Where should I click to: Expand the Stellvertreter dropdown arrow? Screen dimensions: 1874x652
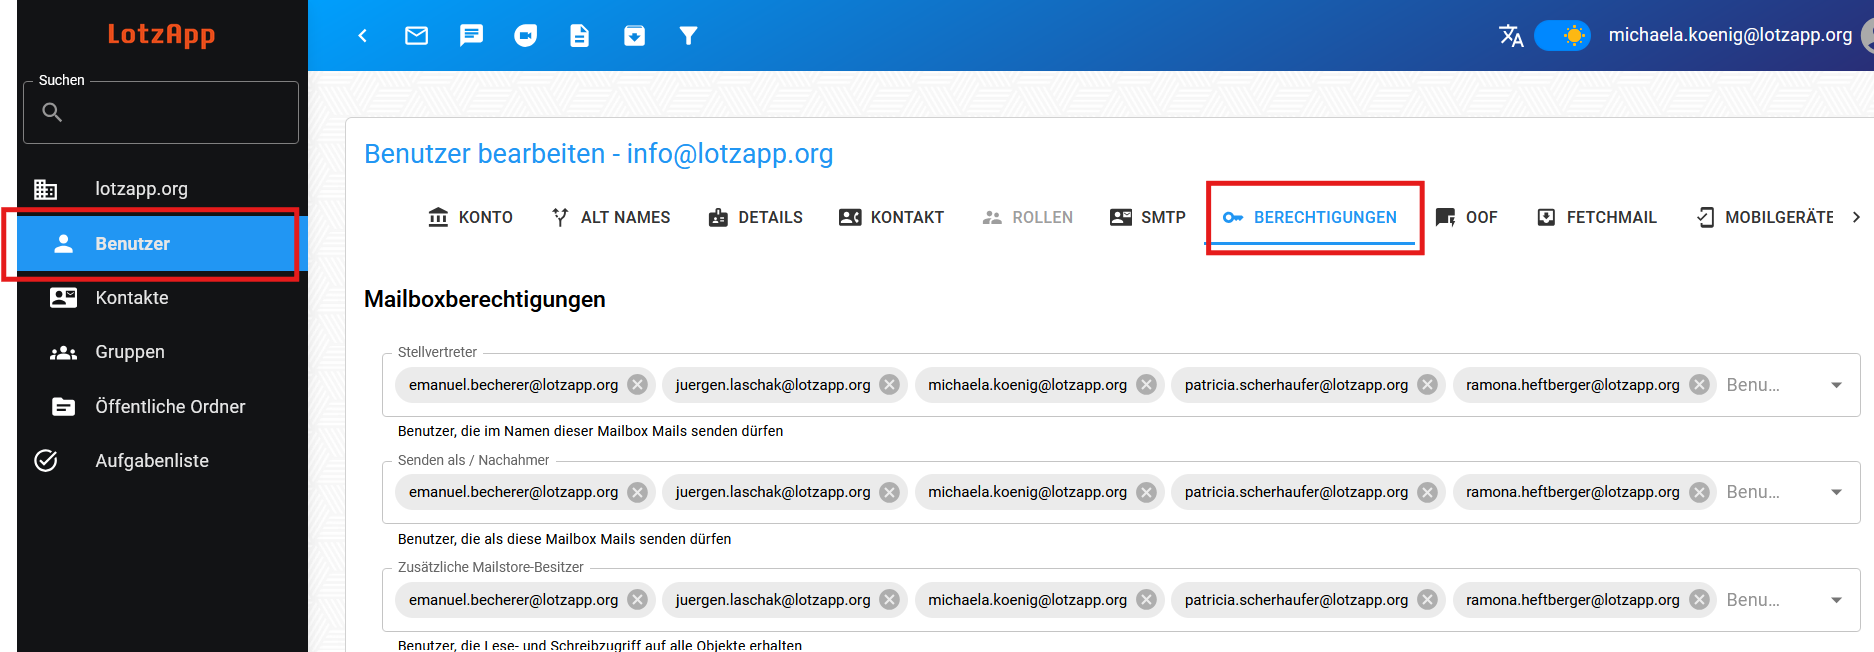click(1836, 385)
